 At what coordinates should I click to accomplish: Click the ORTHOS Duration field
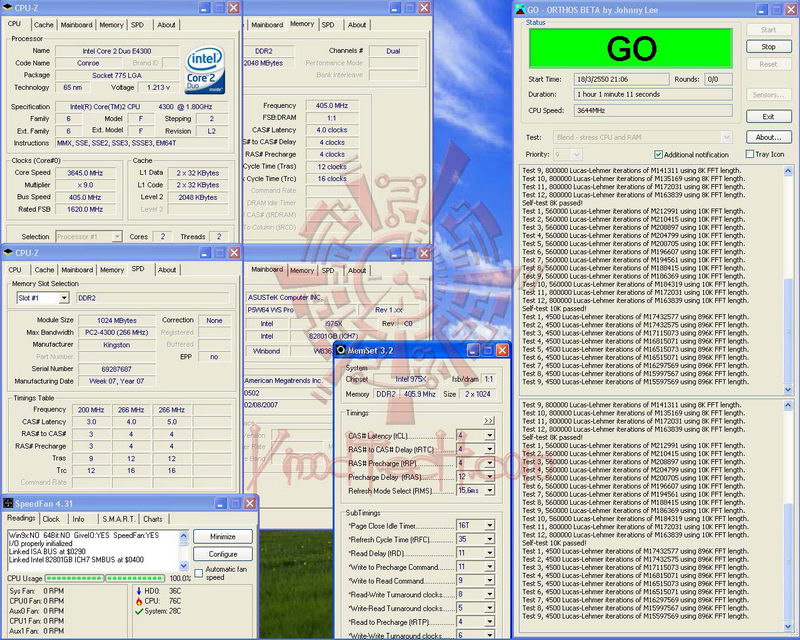pos(653,94)
